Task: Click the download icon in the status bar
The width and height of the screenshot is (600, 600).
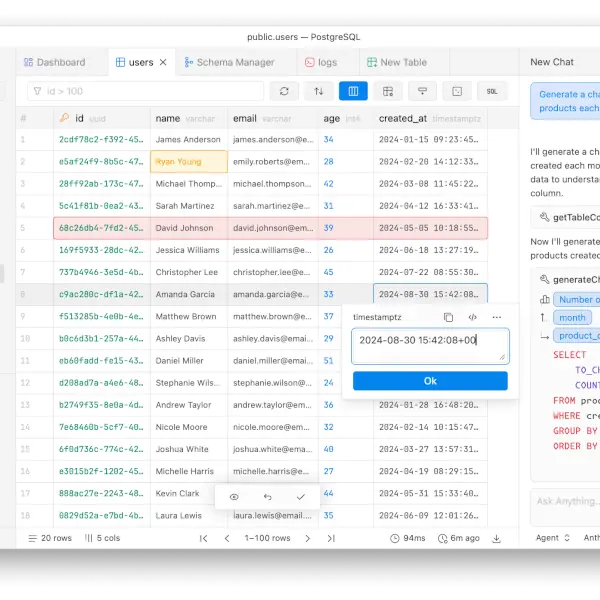Action: (x=499, y=538)
